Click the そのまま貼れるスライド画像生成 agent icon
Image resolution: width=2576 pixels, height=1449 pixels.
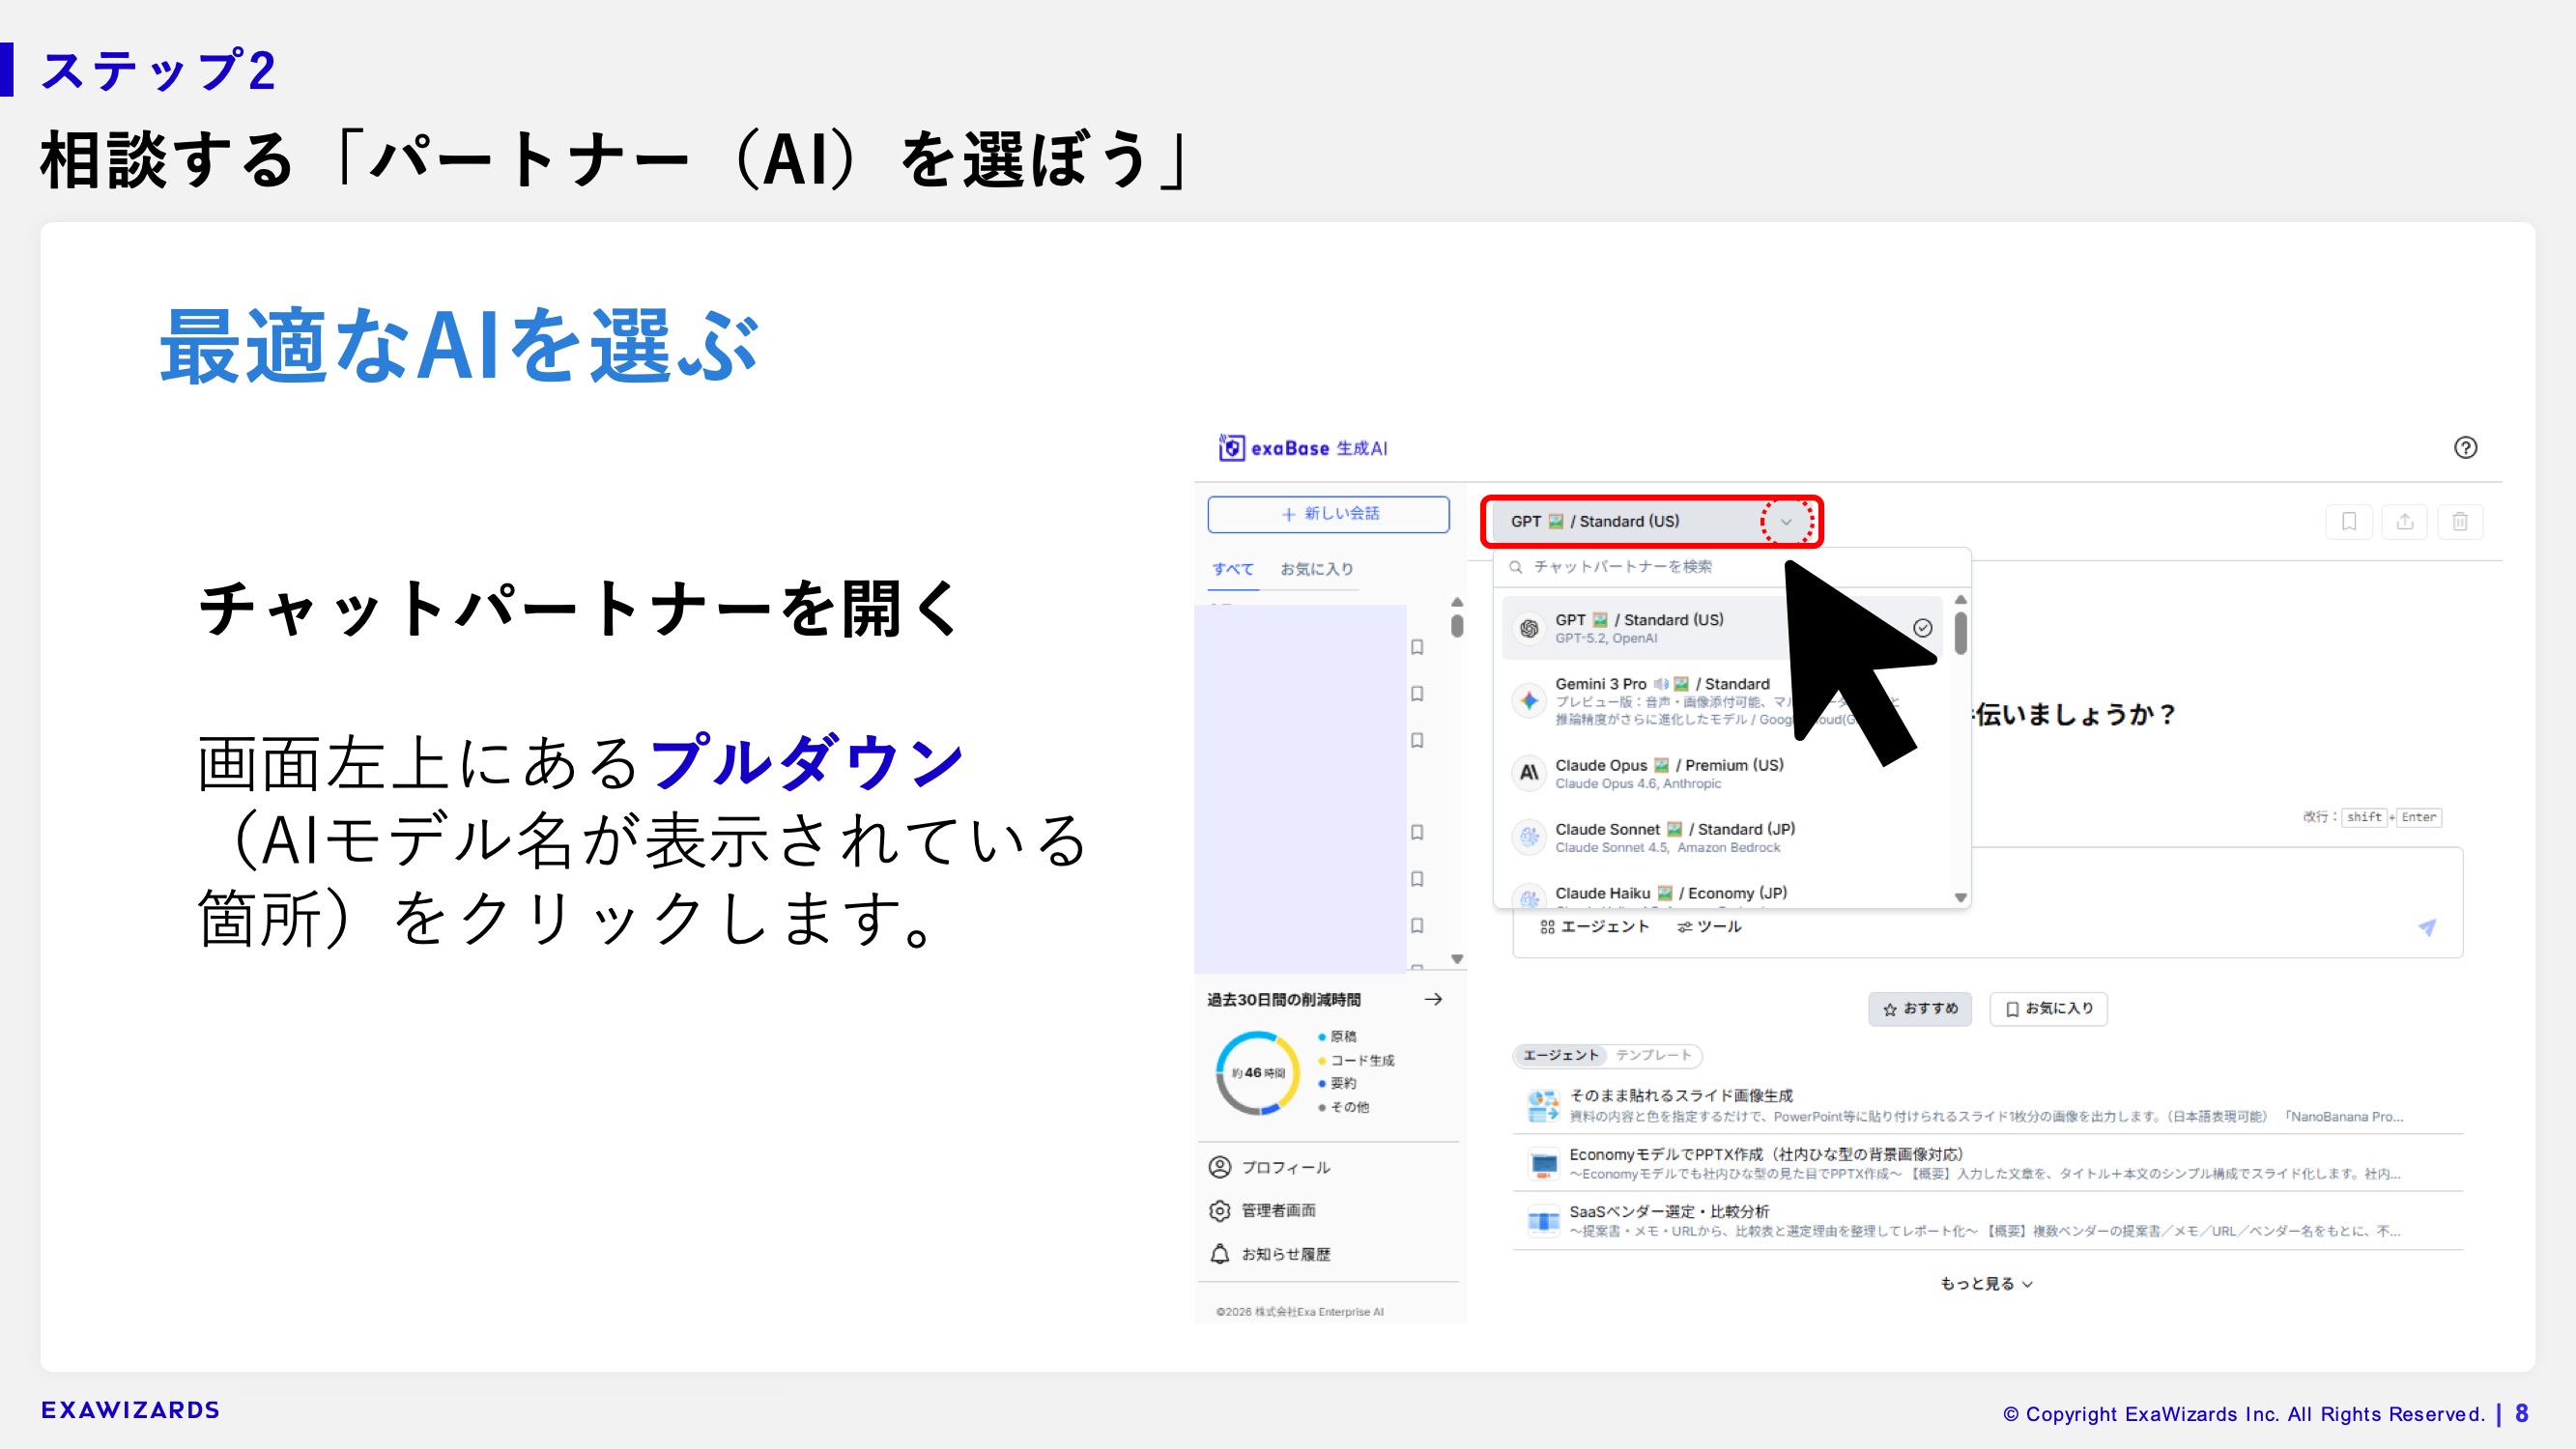(1543, 1105)
